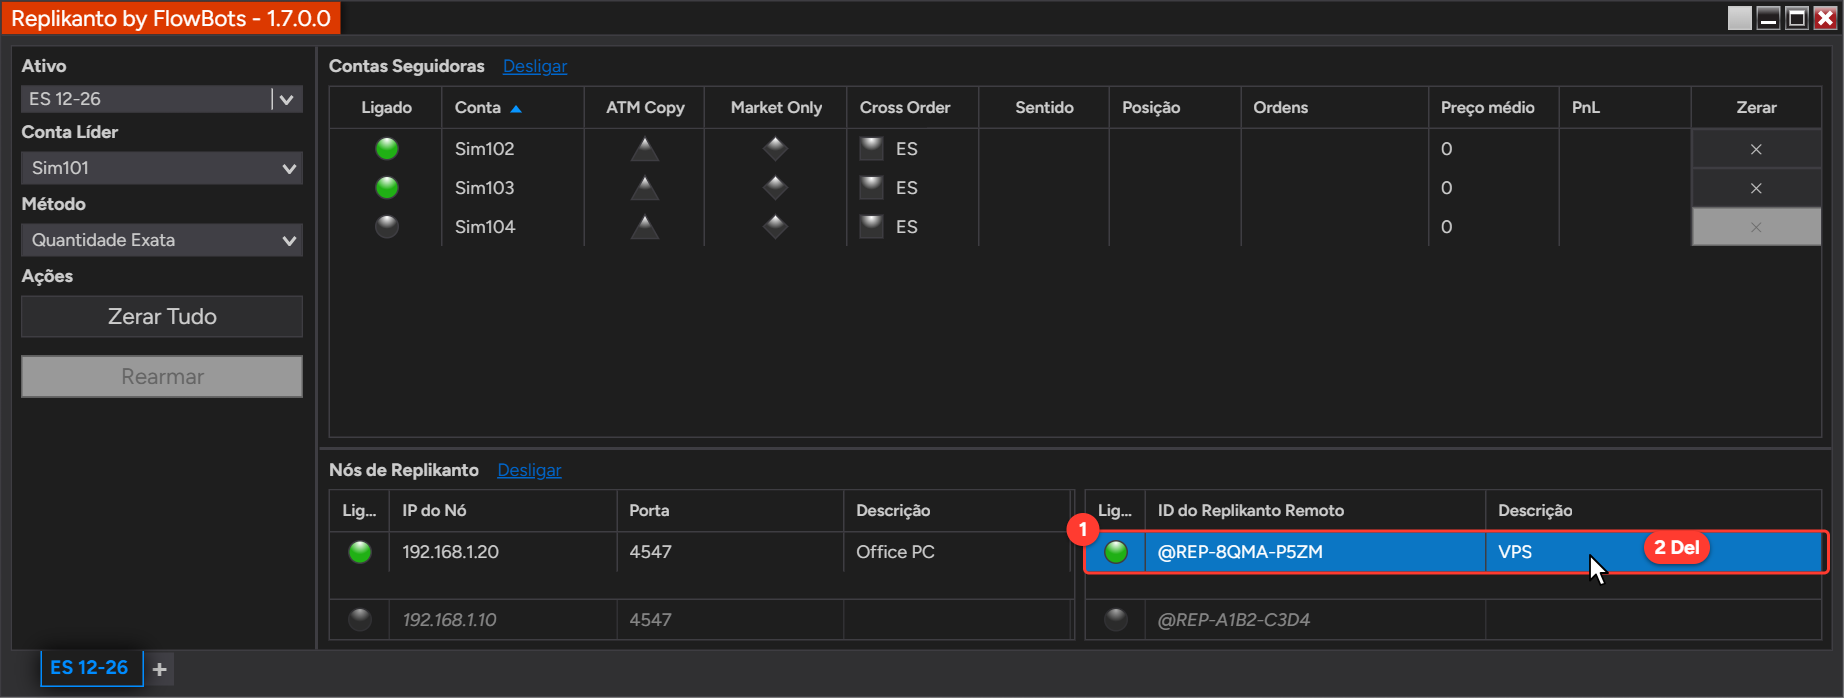Toggle Market Only diamond for Sim103
Image resolution: width=1844 pixels, height=698 pixels.
point(775,188)
